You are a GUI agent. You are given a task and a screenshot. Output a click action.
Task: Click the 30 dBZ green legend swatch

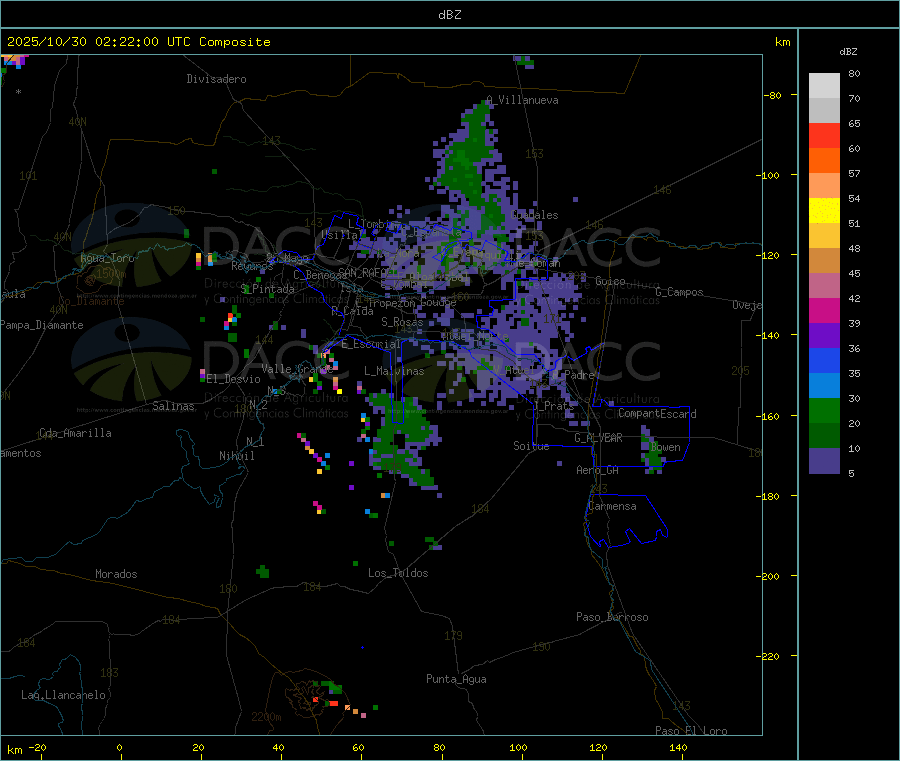pos(824,410)
